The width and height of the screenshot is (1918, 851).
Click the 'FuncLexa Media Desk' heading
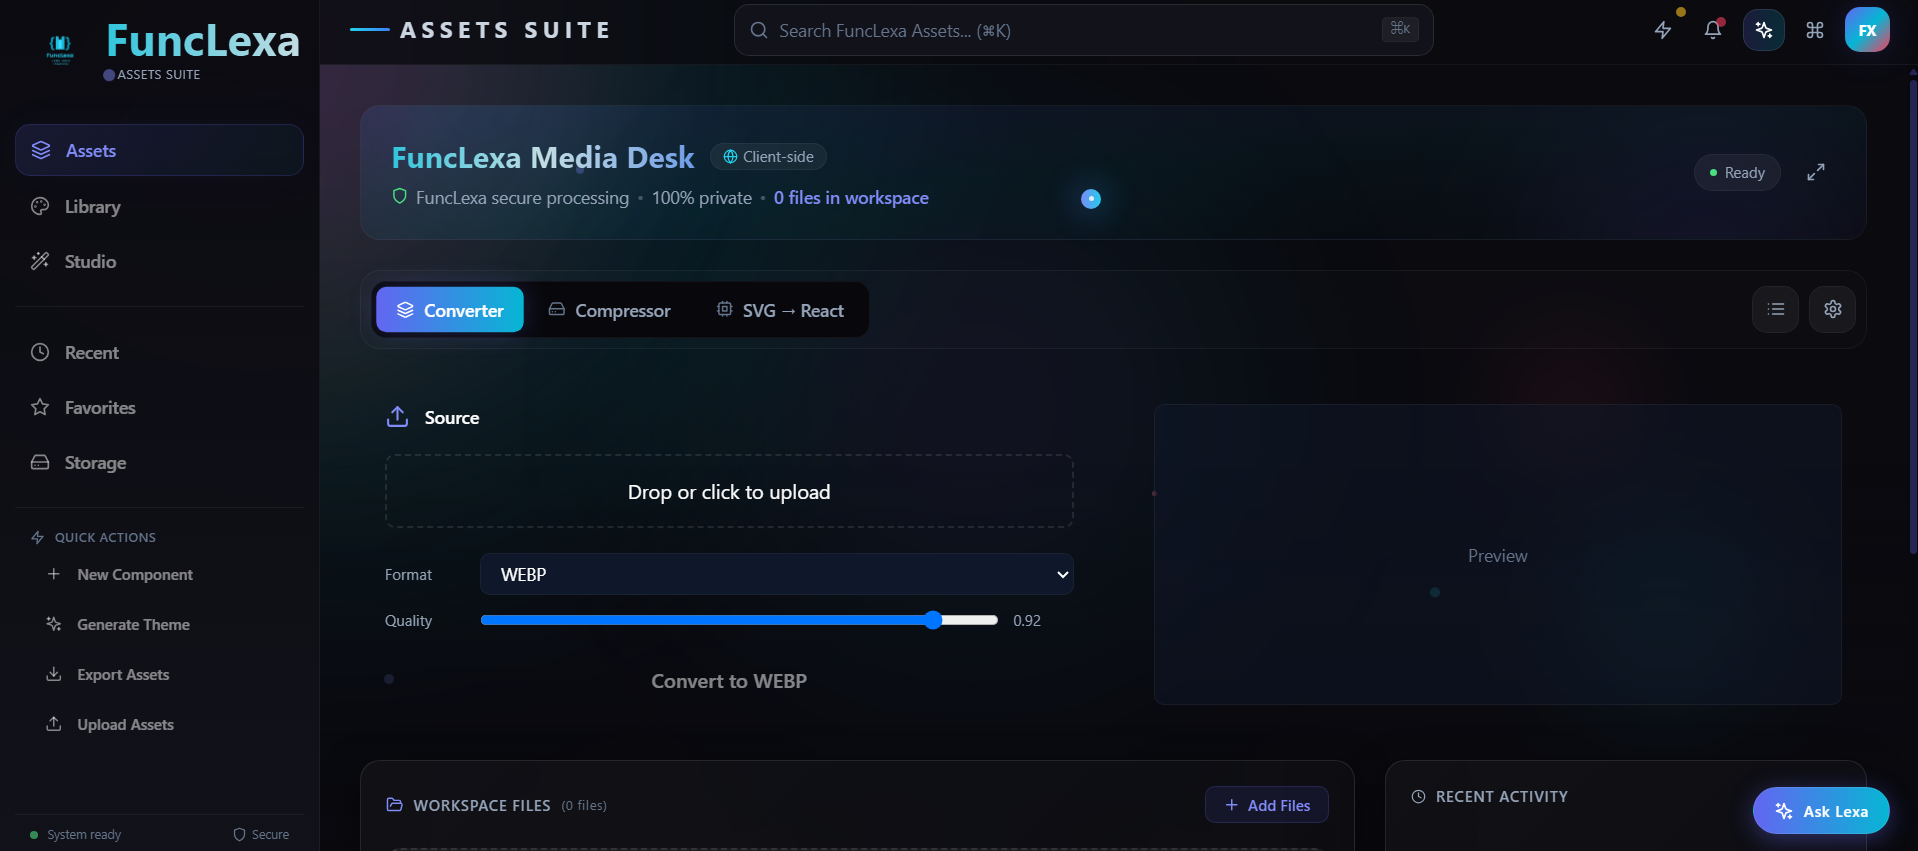[543, 157]
